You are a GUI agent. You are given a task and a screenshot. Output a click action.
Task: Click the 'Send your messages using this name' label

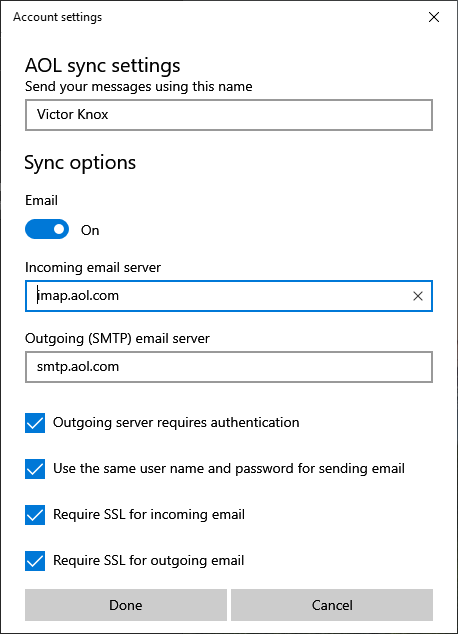pos(139,87)
